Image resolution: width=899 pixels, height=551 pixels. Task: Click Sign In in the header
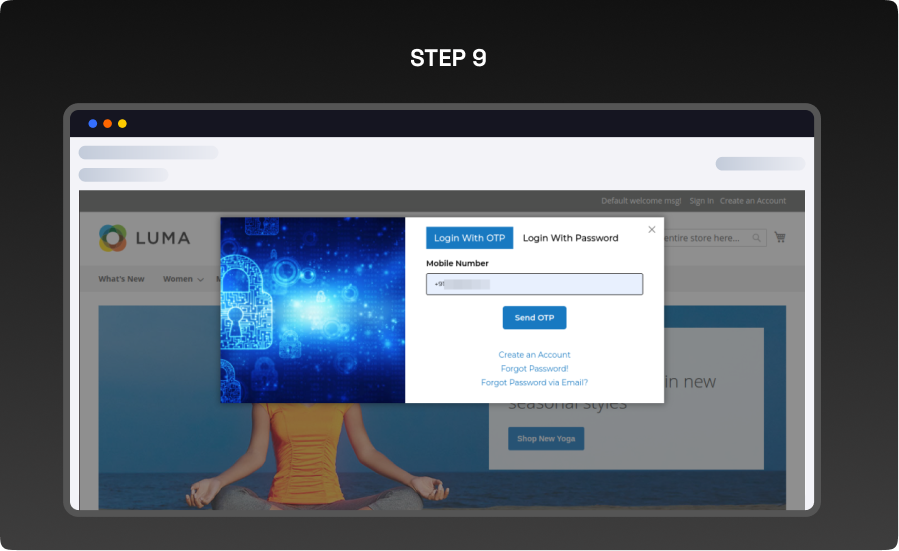(x=701, y=201)
